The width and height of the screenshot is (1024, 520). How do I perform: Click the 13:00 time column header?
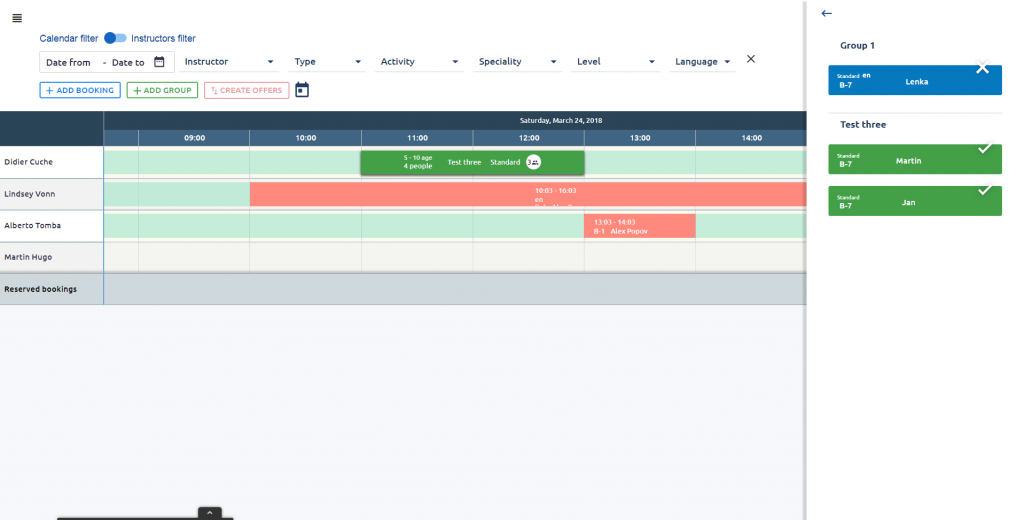pos(640,138)
